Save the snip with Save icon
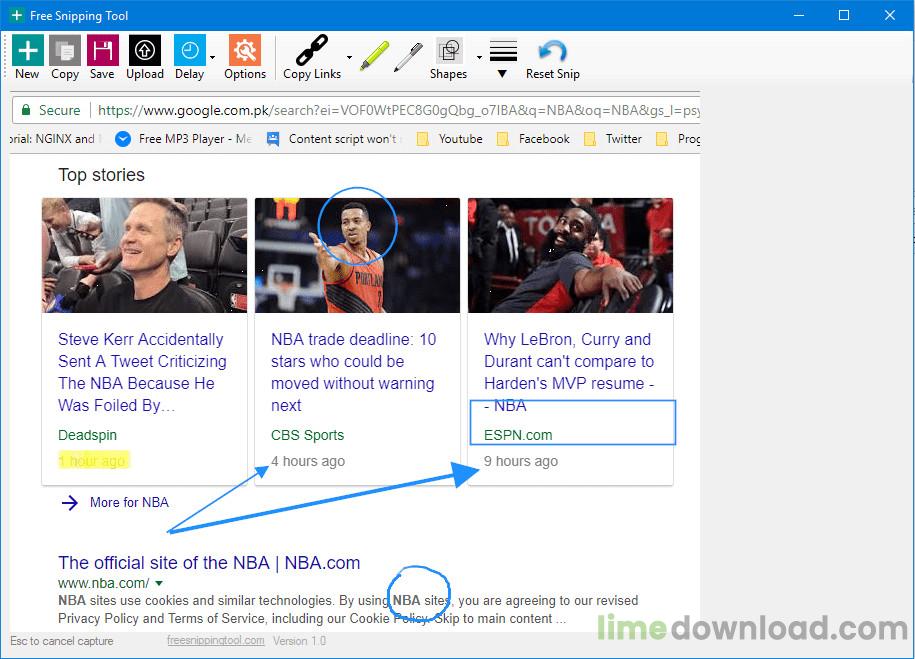Screen dimensions: 915x659 [x=103, y=50]
